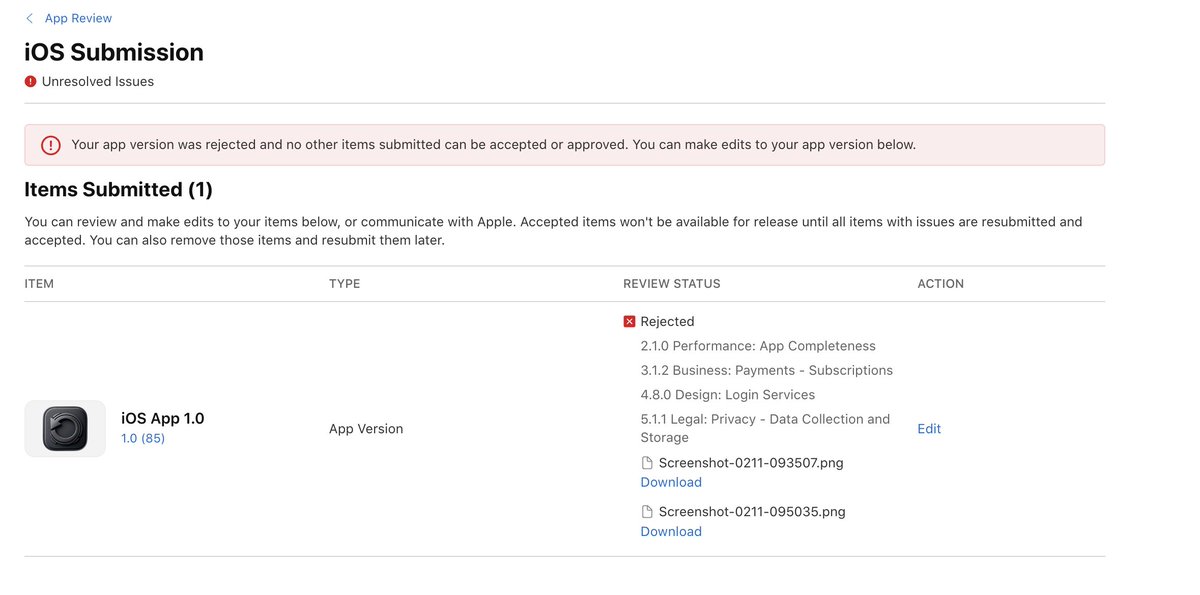
Task: Click the 'App Version' type cell
Action: [366, 429]
